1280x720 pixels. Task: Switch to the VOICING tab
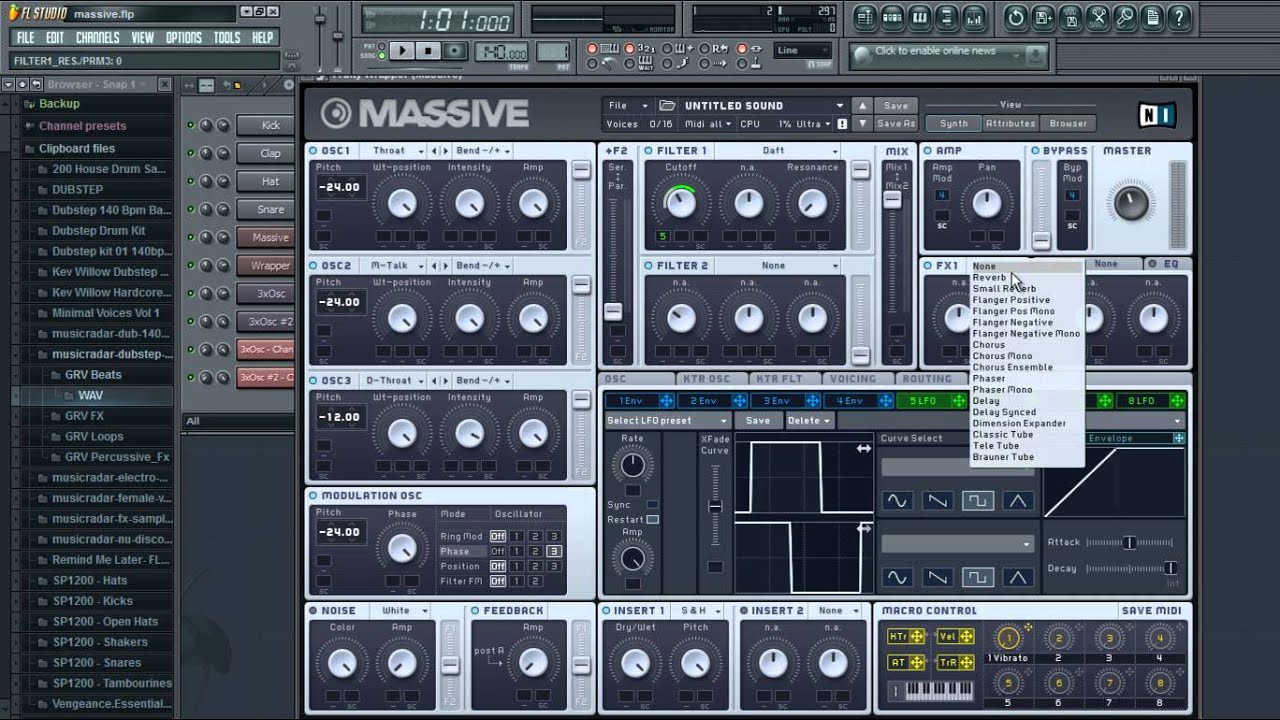(853, 379)
